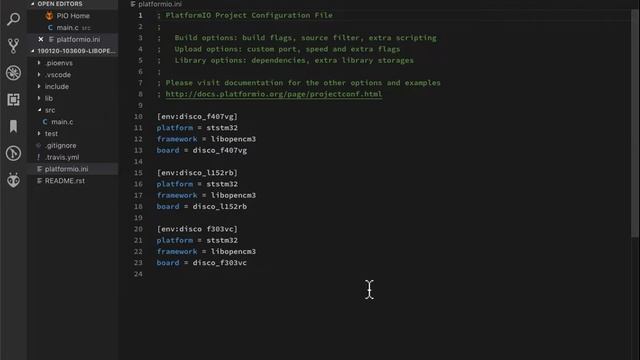Viewport: 640px width, 360px height.
Task: Click the C file icon beside main.c under src
Action: pyautogui.click(x=45, y=122)
